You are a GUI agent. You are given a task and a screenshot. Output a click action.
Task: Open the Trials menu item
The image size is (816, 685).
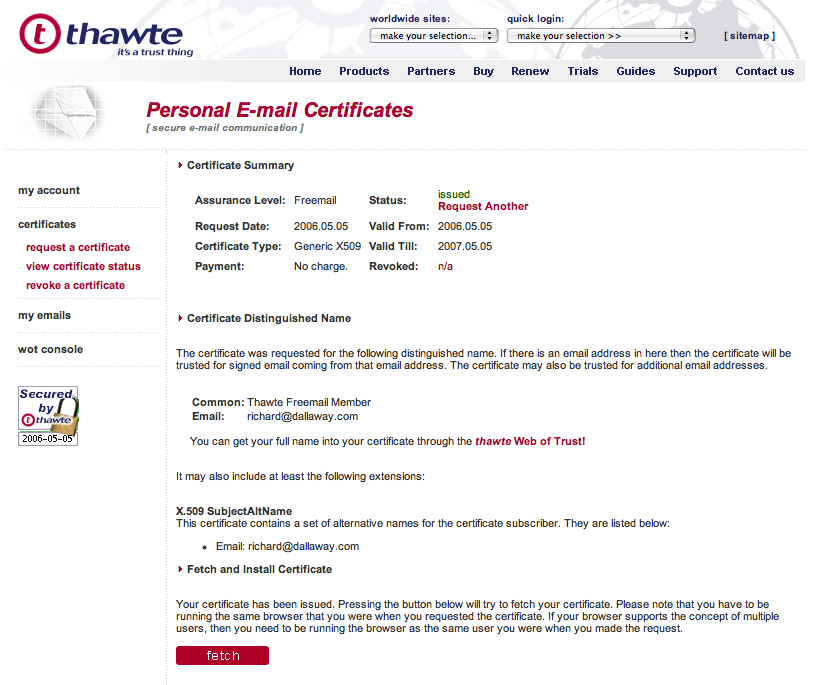point(583,71)
